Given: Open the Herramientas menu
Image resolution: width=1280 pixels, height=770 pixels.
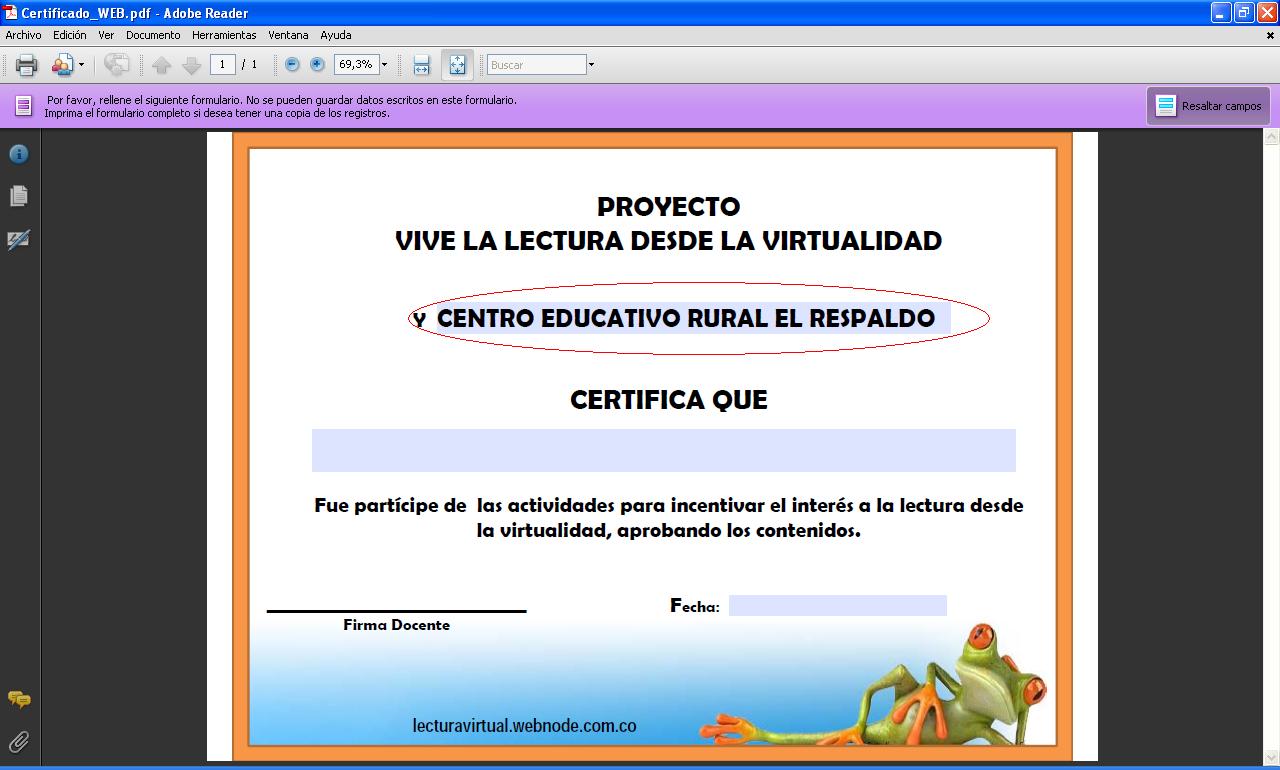Looking at the screenshot, I should [x=224, y=35].
